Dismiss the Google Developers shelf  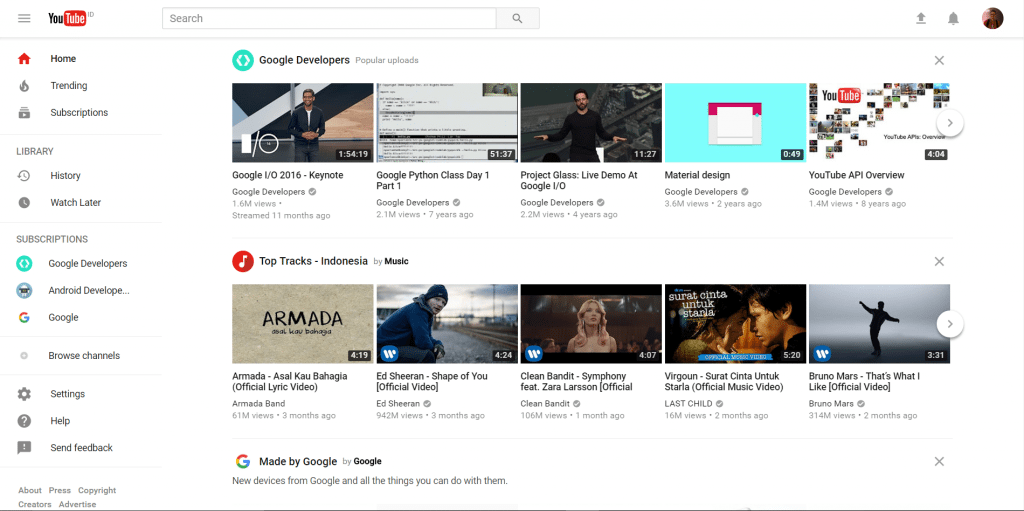coord(939,60)
